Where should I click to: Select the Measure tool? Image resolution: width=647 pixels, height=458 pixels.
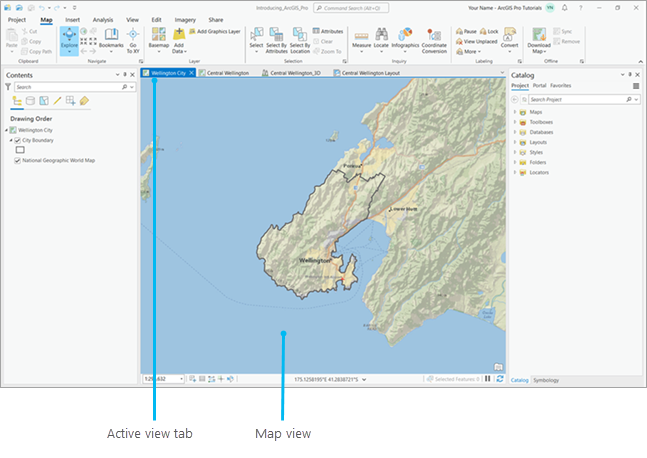[x=361, y=40]
